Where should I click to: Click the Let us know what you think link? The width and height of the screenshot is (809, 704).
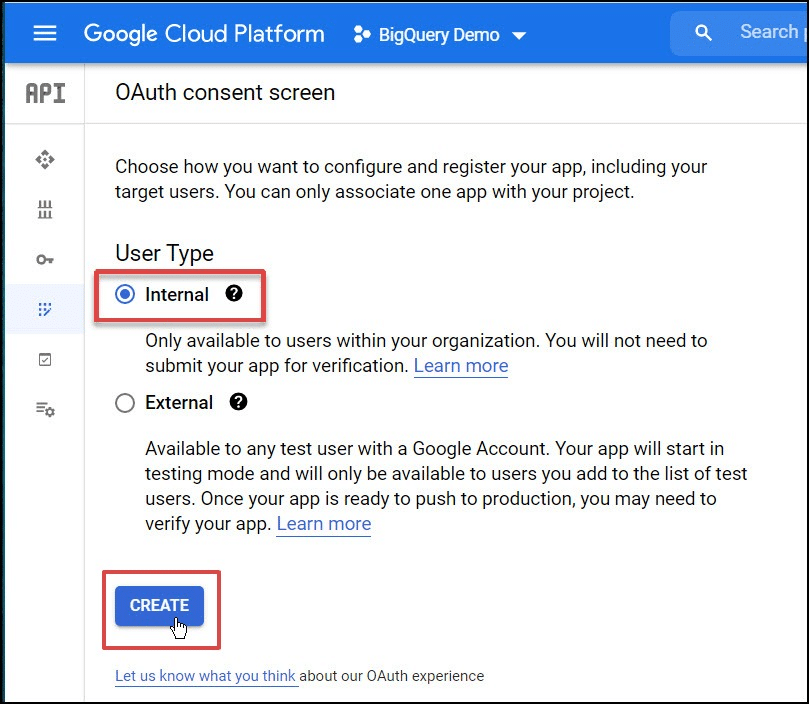(x=206, y=676)
